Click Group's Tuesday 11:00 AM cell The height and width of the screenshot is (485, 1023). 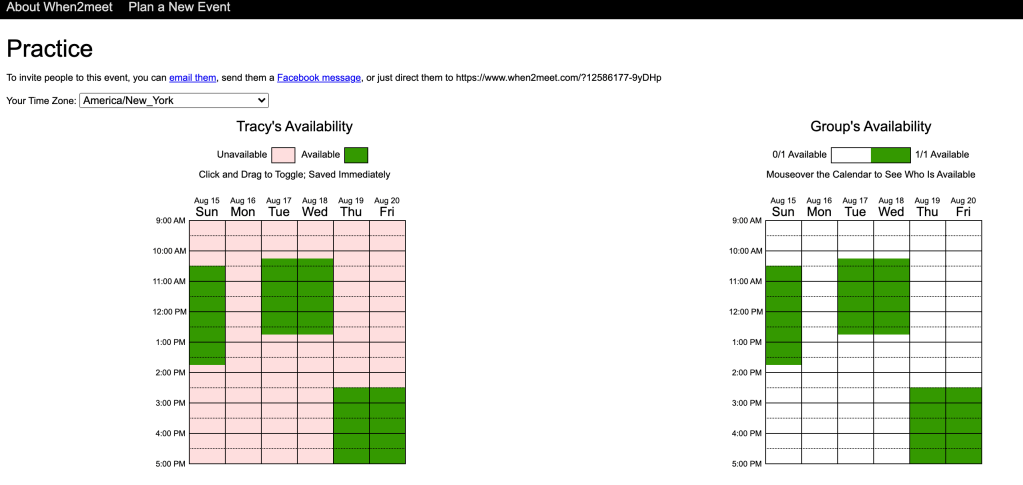point(855,286)
